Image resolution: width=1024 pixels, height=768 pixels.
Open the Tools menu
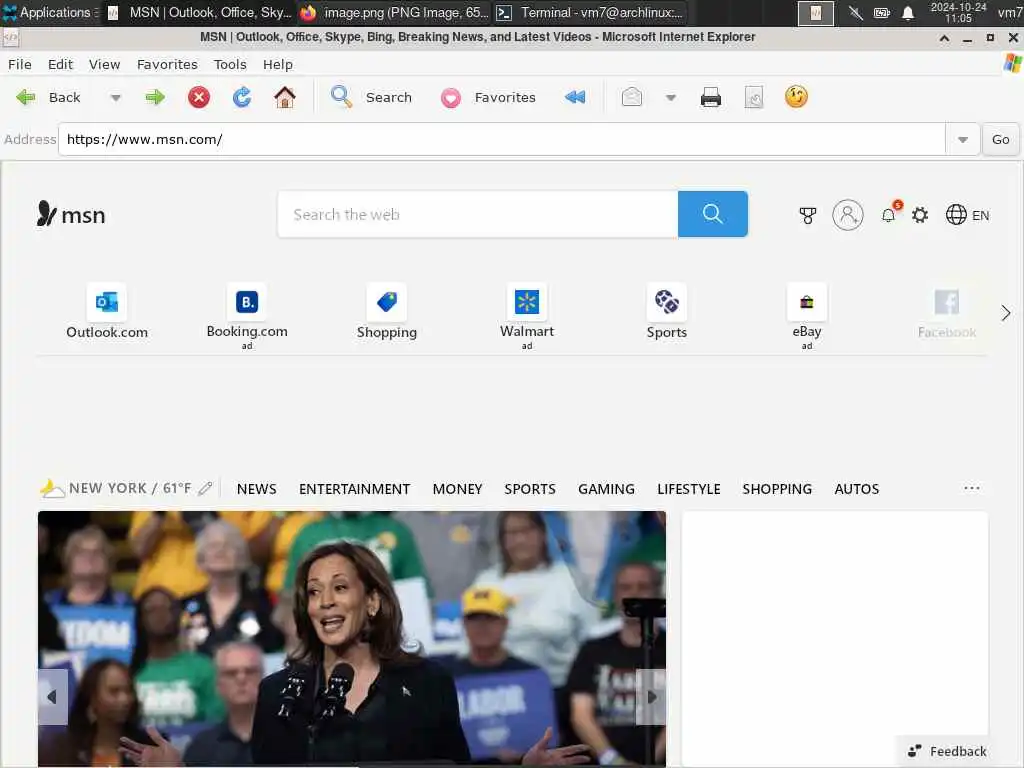coord(230,64)
